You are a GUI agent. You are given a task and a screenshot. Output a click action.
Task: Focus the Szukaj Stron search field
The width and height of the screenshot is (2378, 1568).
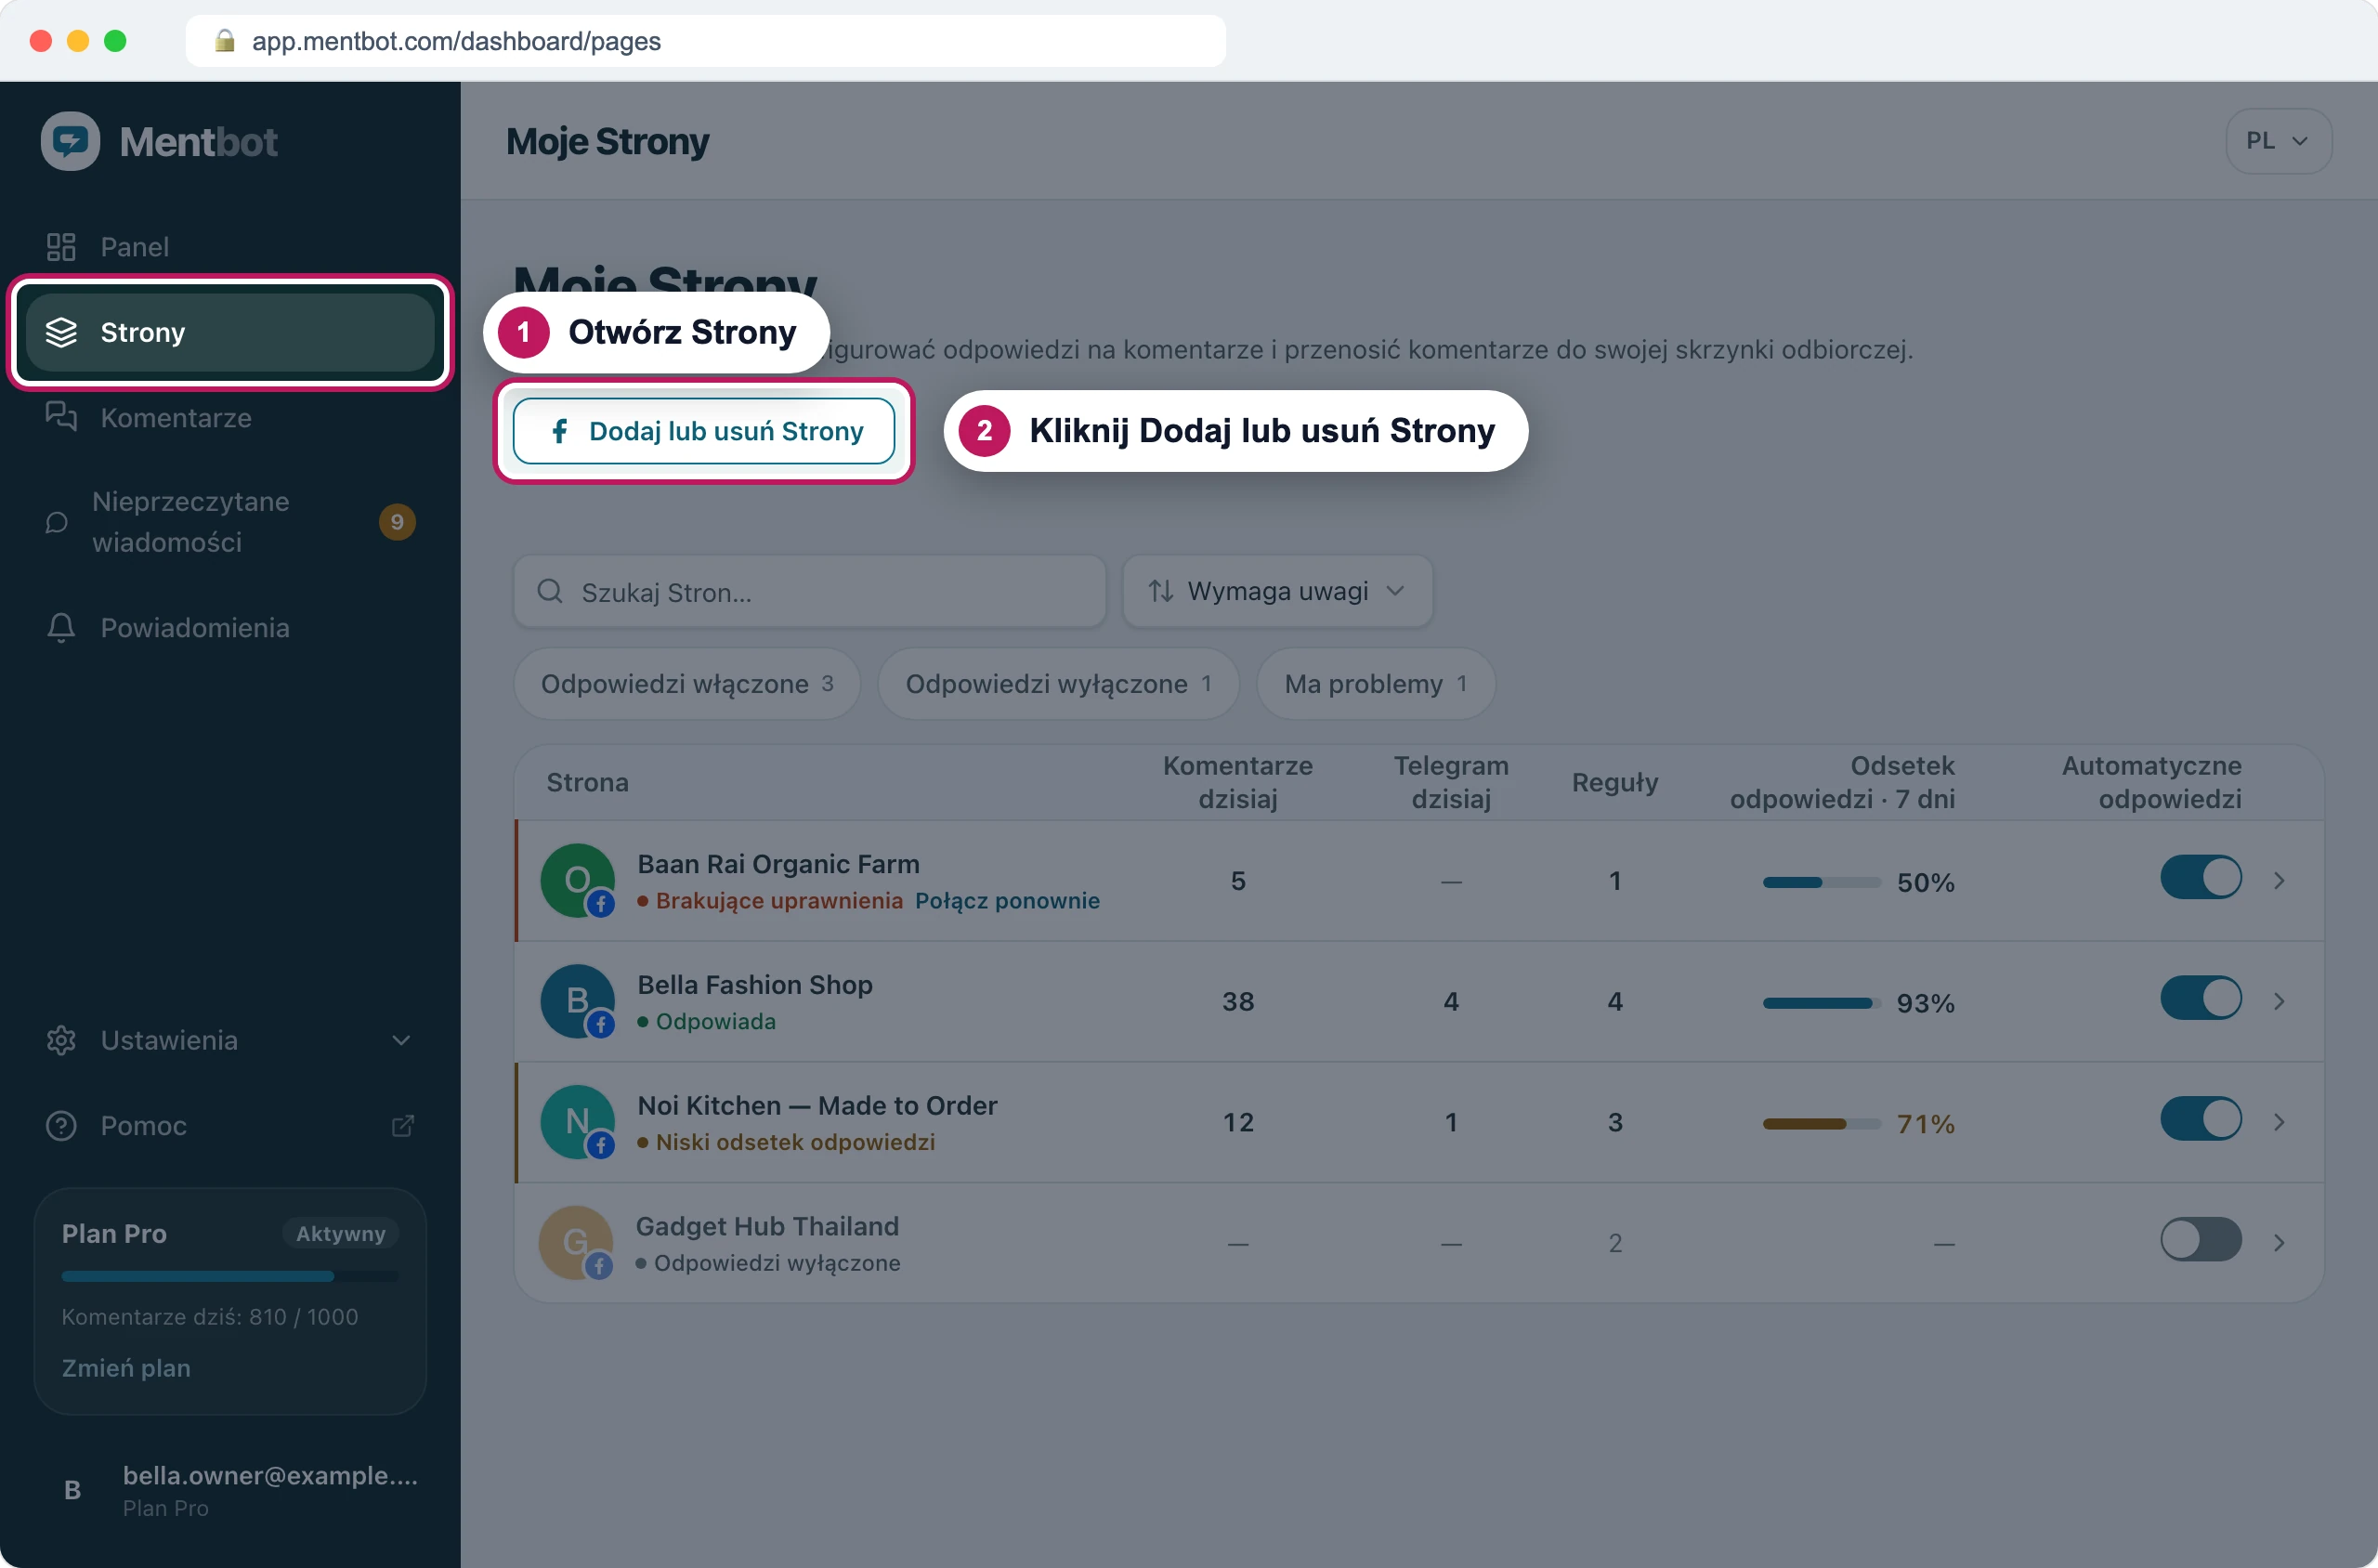point(810,592)
